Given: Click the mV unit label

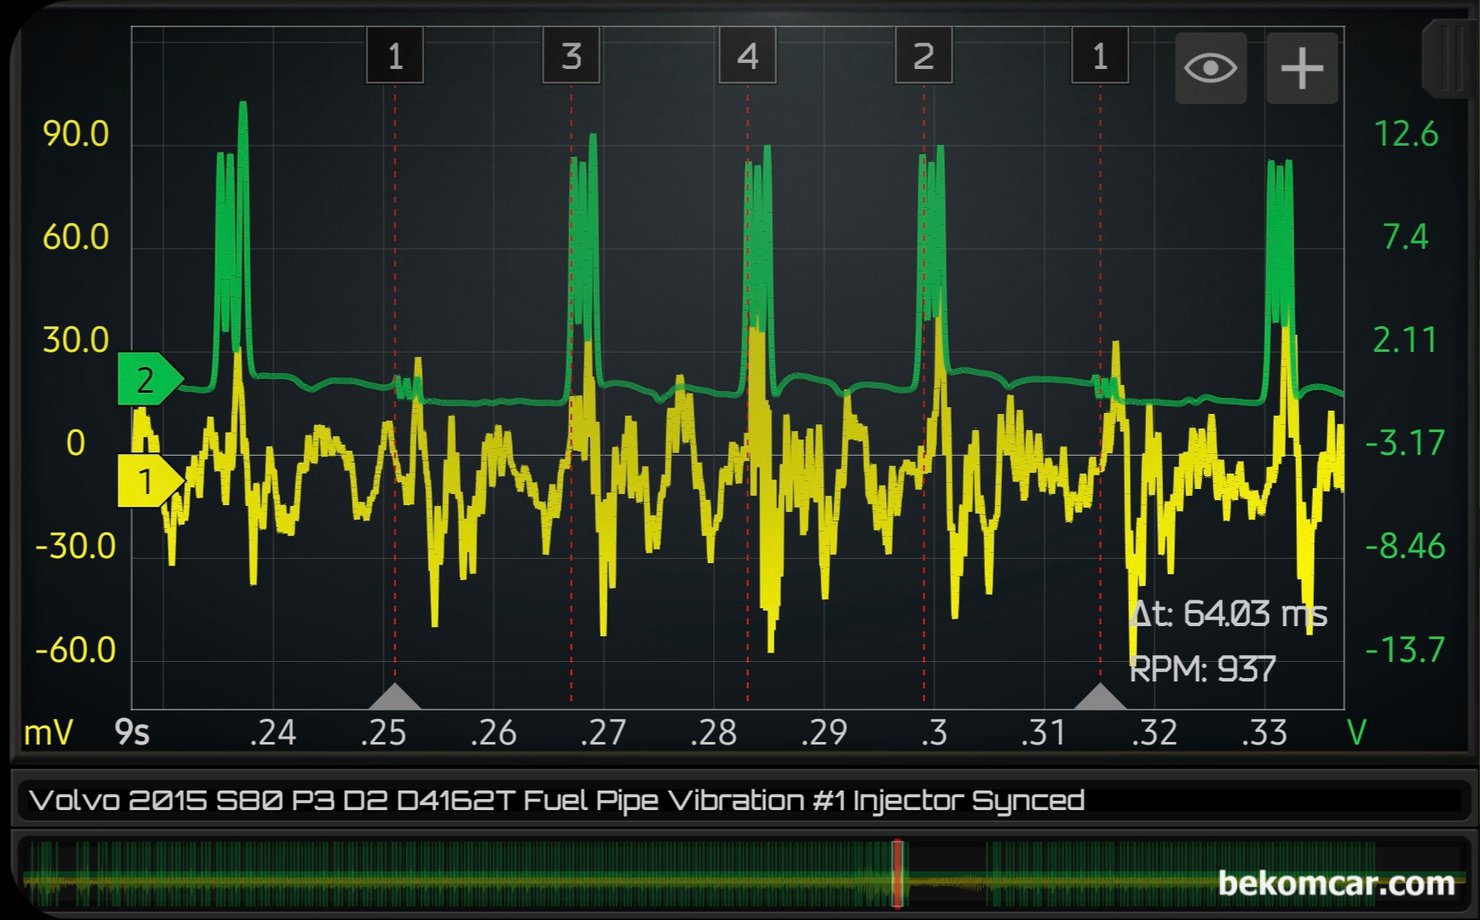Looking at the screenshot, I should (x=48, y=733).
